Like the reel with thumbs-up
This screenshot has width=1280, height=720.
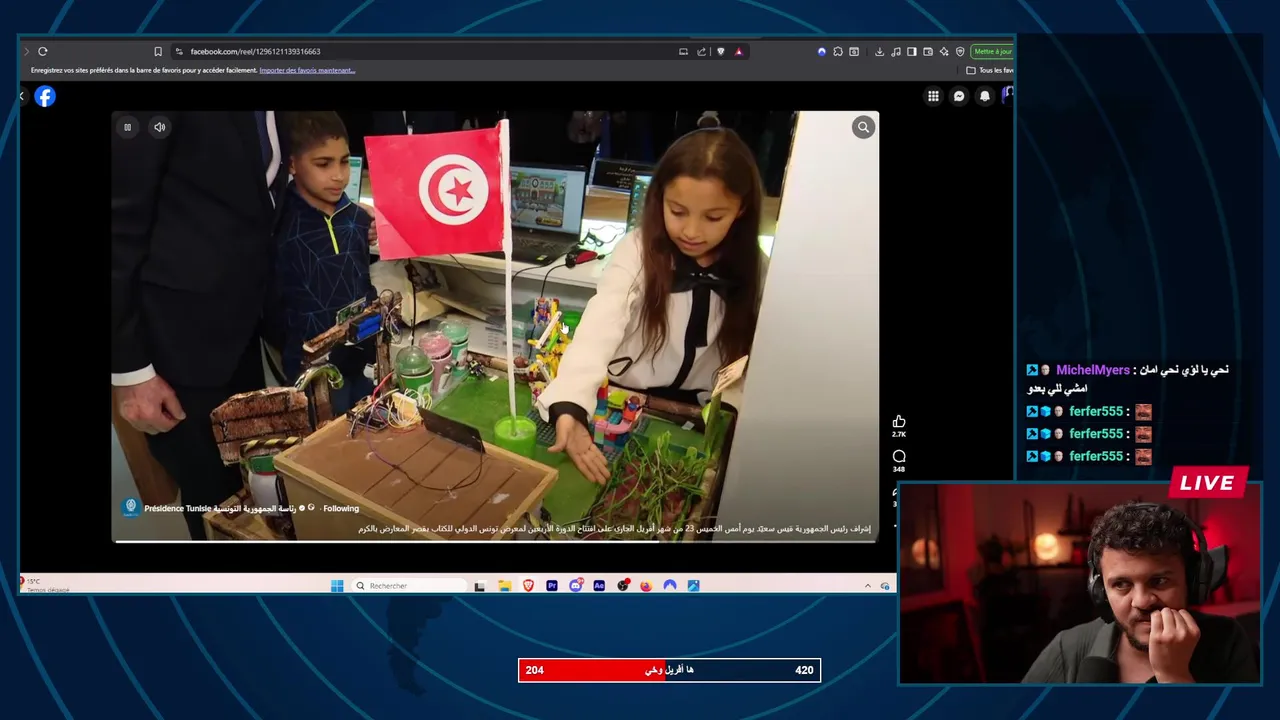899,422
